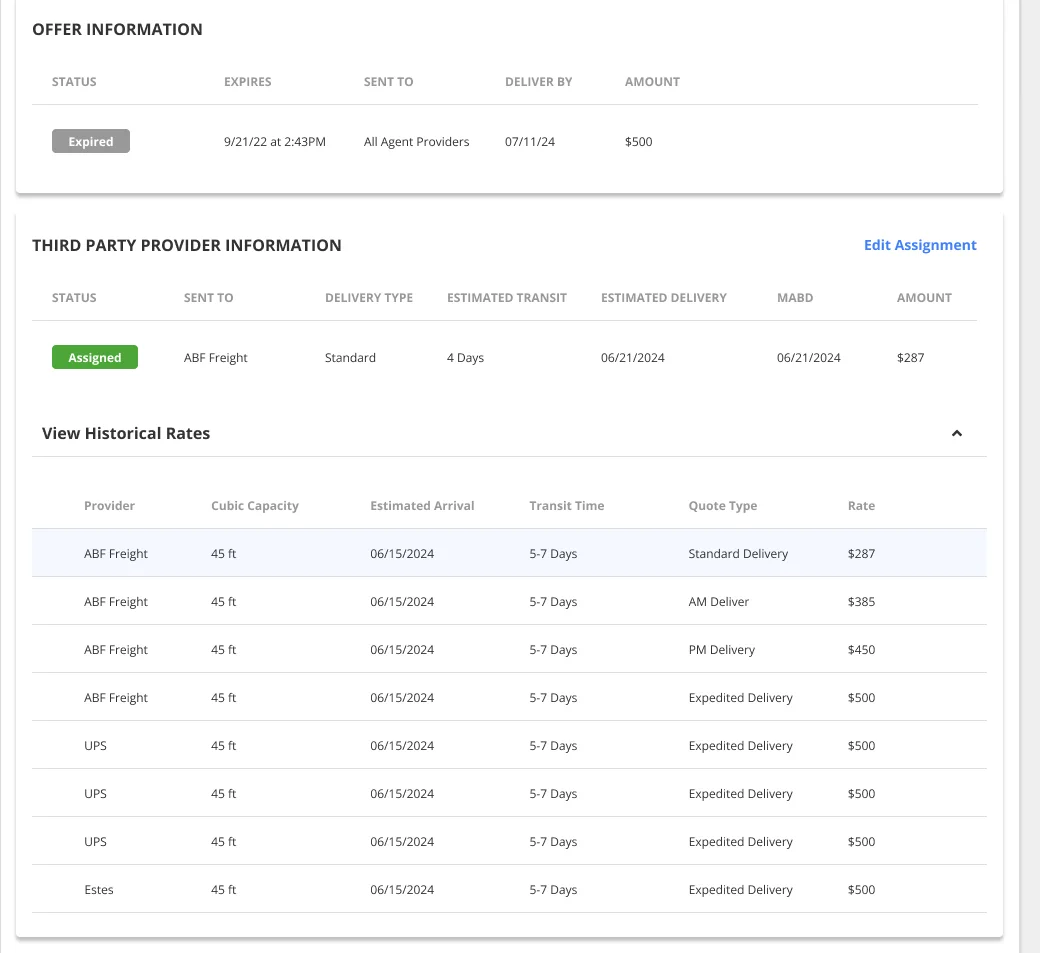
Task: Collapse View Historical Rates with the chevron
Action: [x=956, y=433]
